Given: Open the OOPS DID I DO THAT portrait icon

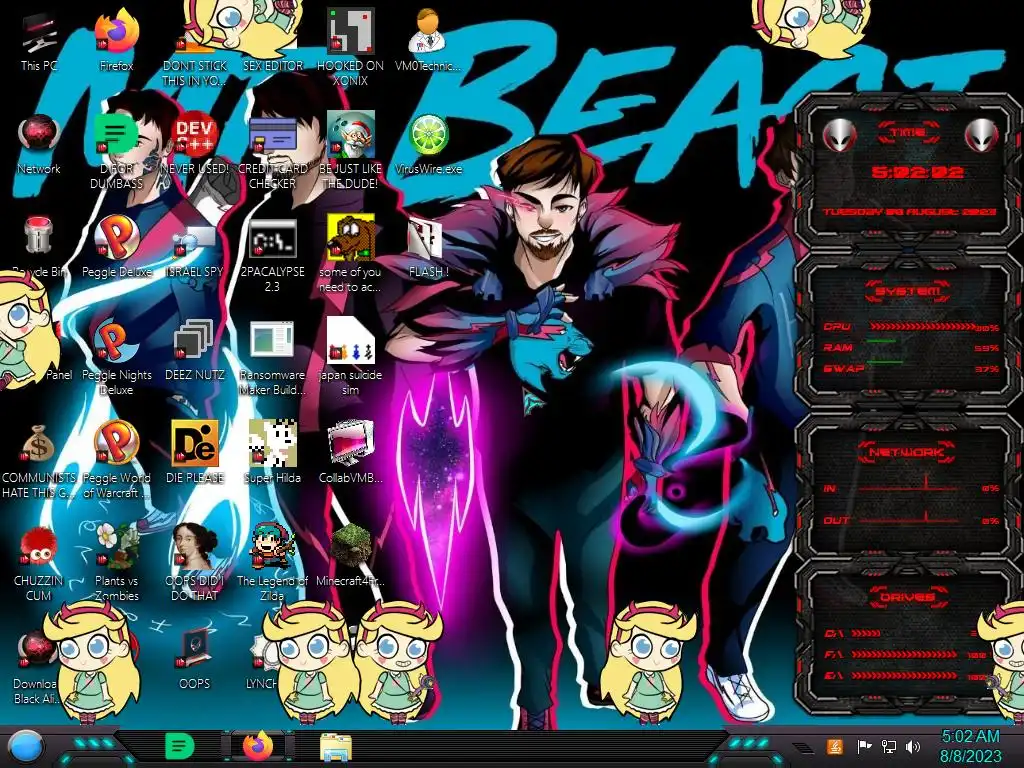Looking at the screenshot, I should pos(195,546).
